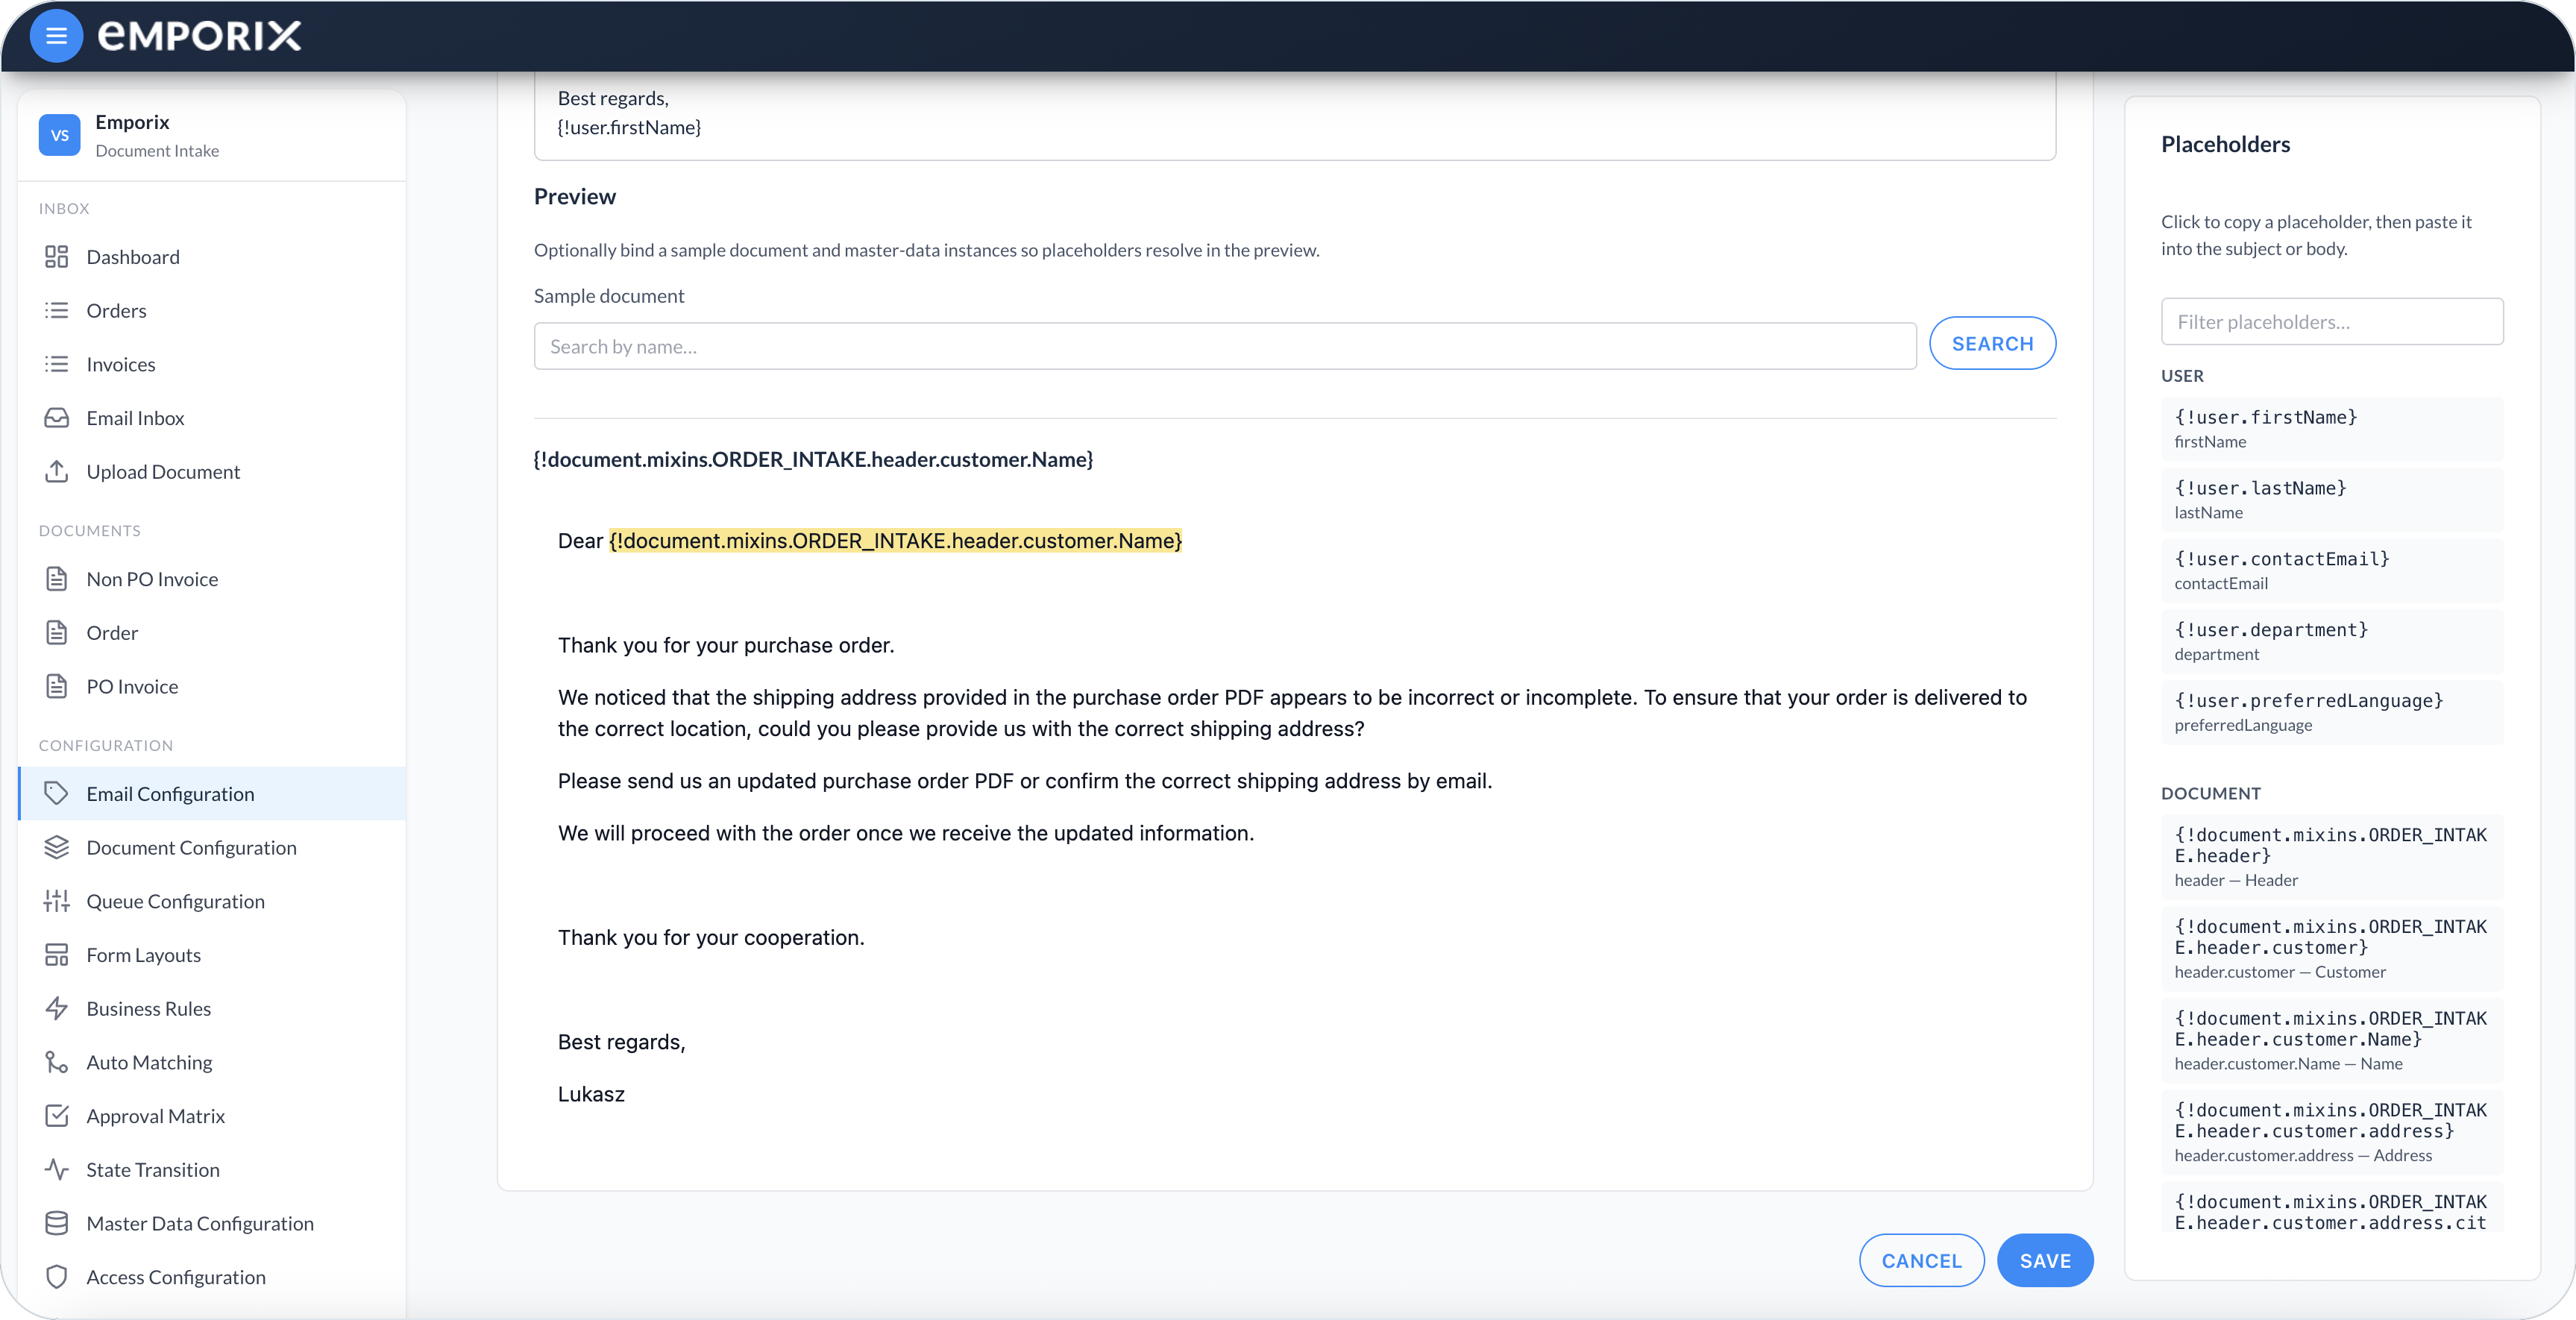Focus the Filter placeholders field

point(2332,322)
